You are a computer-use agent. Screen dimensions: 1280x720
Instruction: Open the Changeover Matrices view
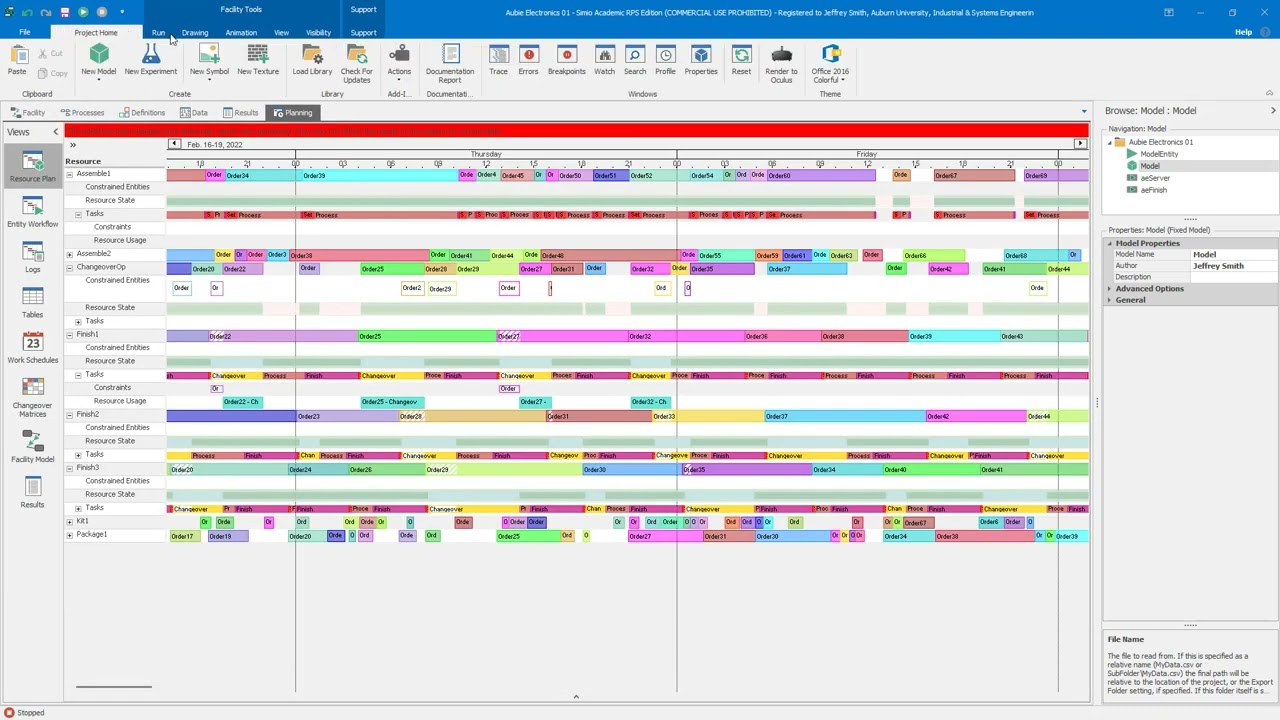(x=32, y=397)
